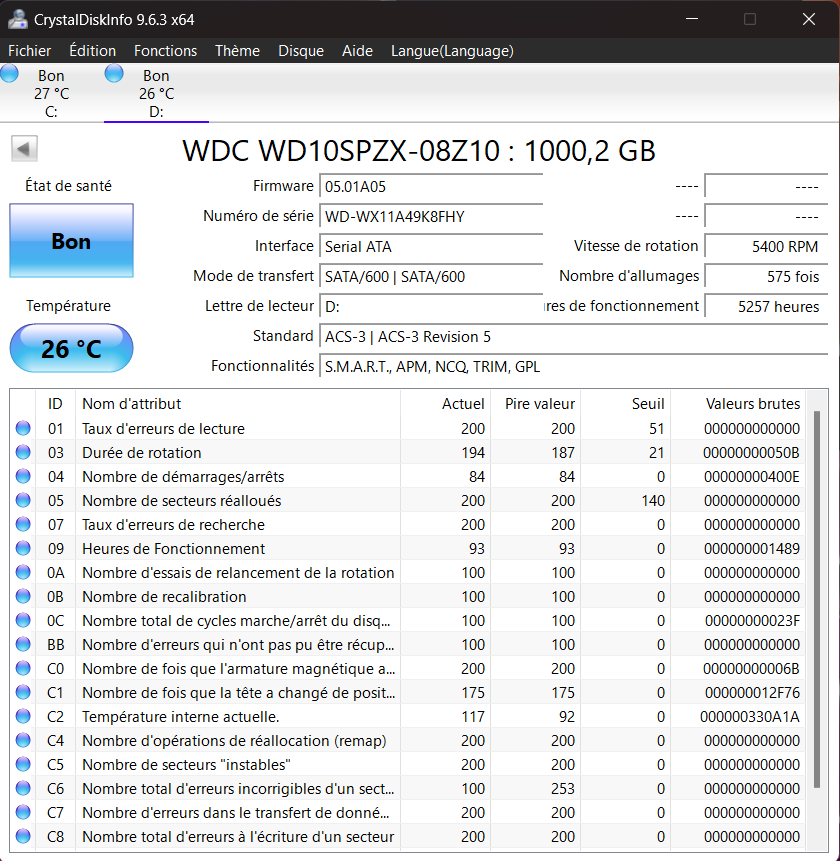This screenshot has height=861, width=840.
Task: Select raw value 000000330A1A
Action: click(x=749, y=717)
